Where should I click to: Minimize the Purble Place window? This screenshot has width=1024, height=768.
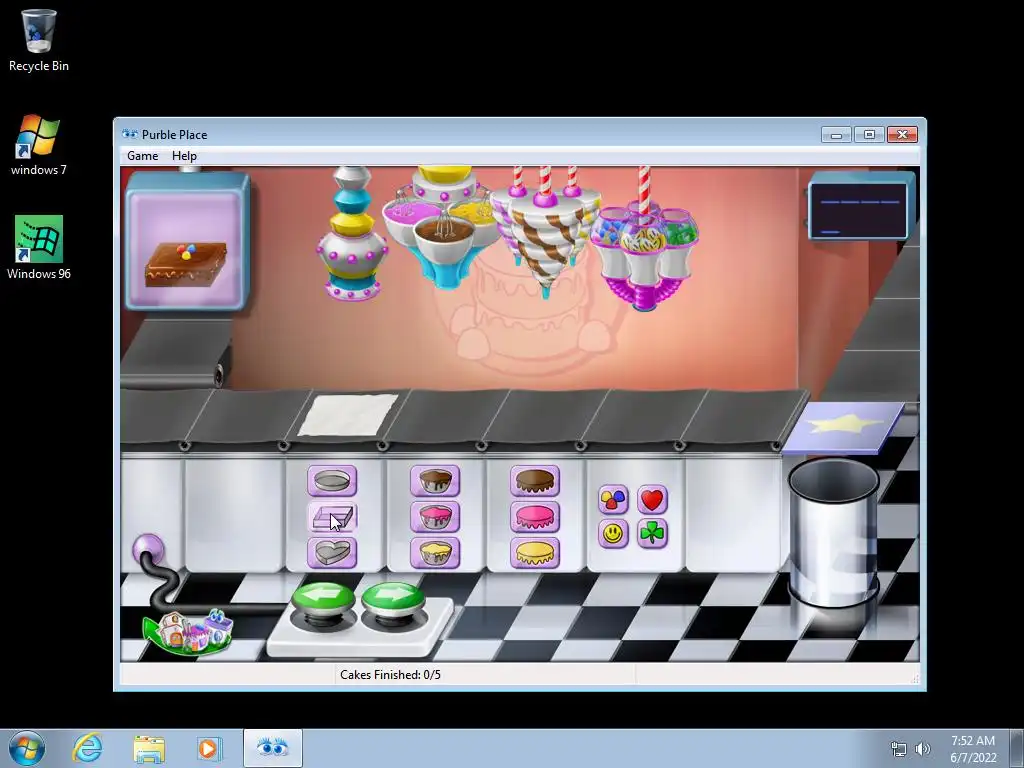[x=837, y=135]
